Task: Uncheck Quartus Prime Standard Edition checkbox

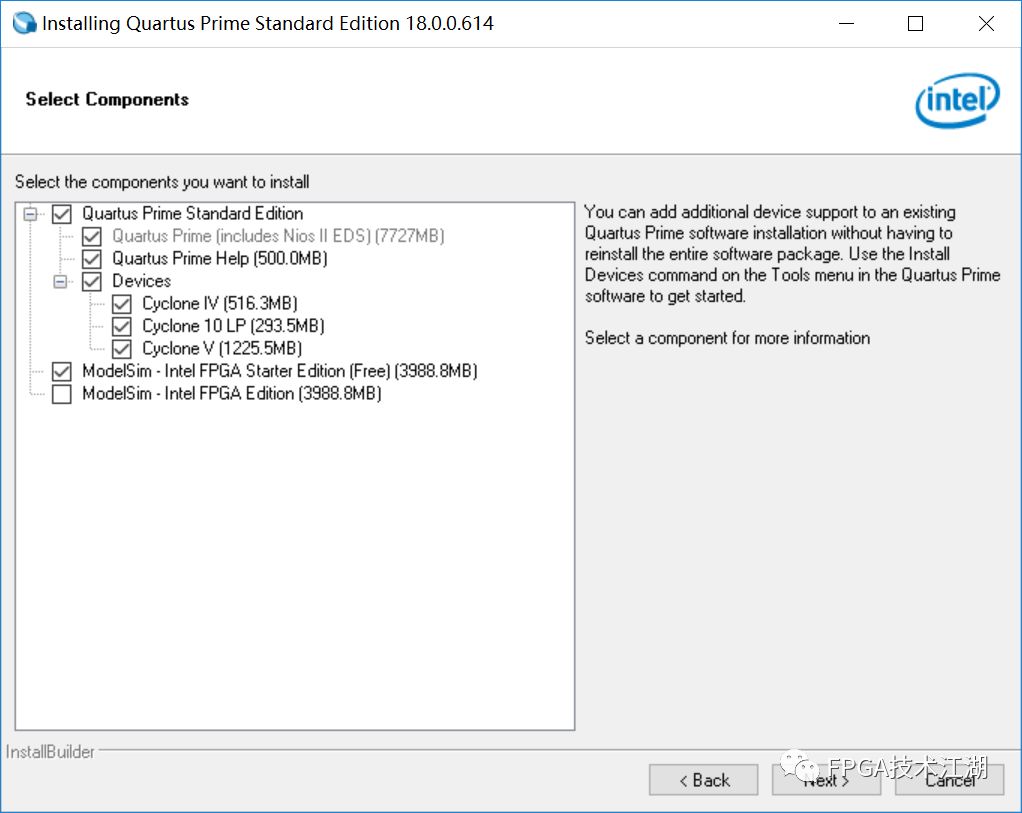Action: click(x=62, y=214)
